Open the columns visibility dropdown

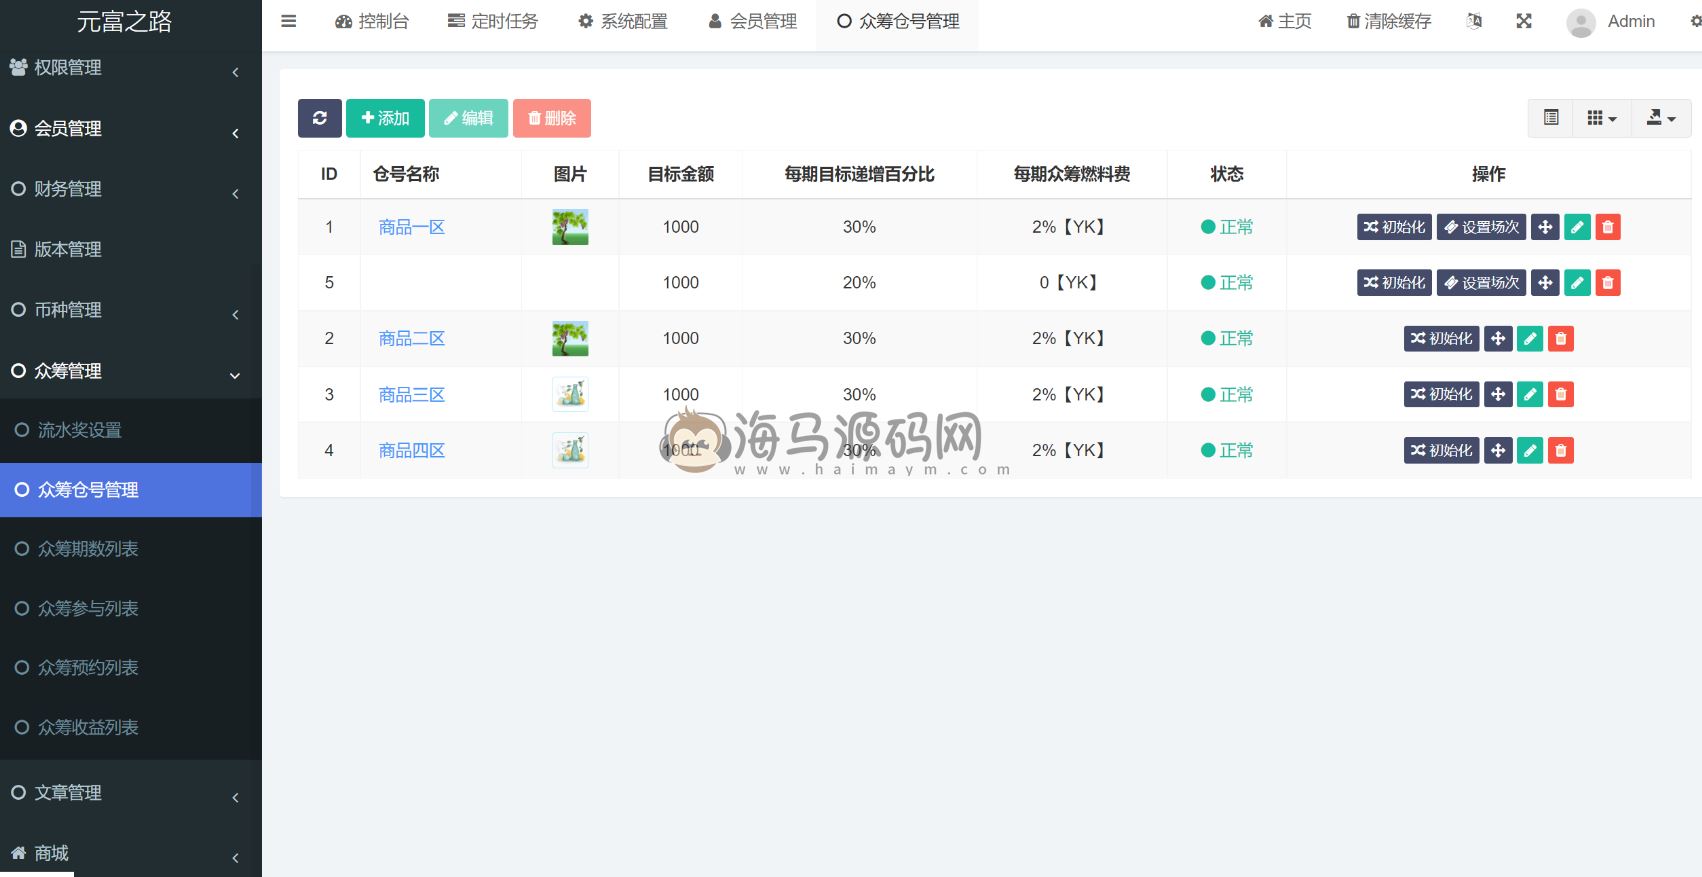point(1601,118)
